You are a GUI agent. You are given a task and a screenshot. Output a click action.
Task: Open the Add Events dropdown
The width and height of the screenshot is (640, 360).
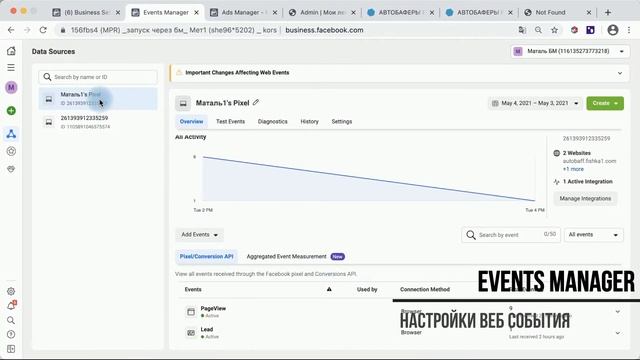point(199,235)
